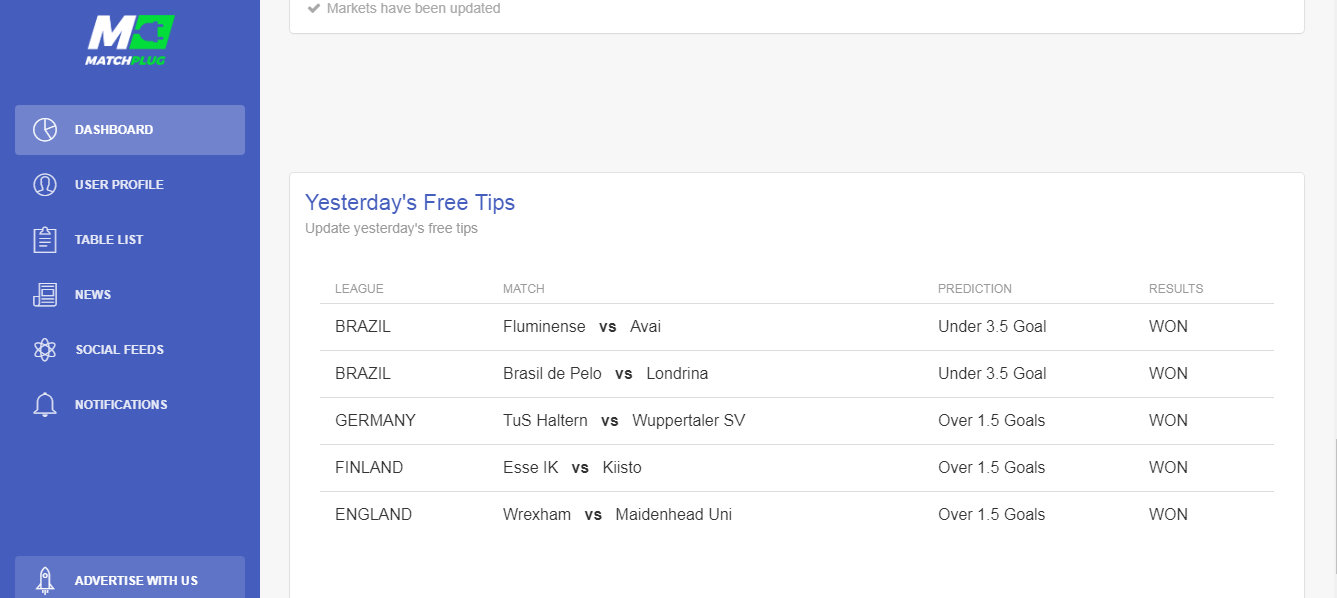Image resolution: width=1337 pixels, height=598 pixels.
Task: Click the RESULTS column header
Action: (1176, 289)
